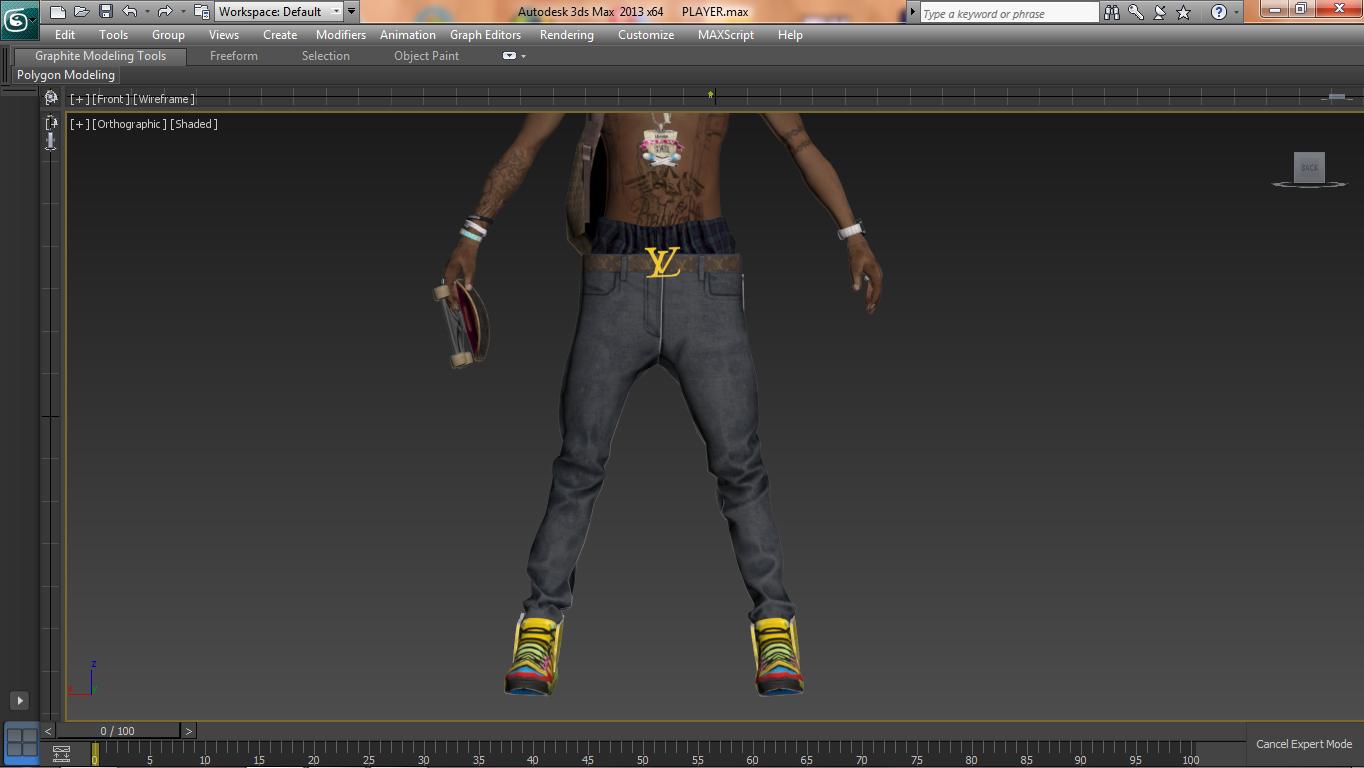This screenshot has height=768, width=1364.
Task: Open the Customize Quick Access Toolbar arrow
Action: tap(351, 12)
